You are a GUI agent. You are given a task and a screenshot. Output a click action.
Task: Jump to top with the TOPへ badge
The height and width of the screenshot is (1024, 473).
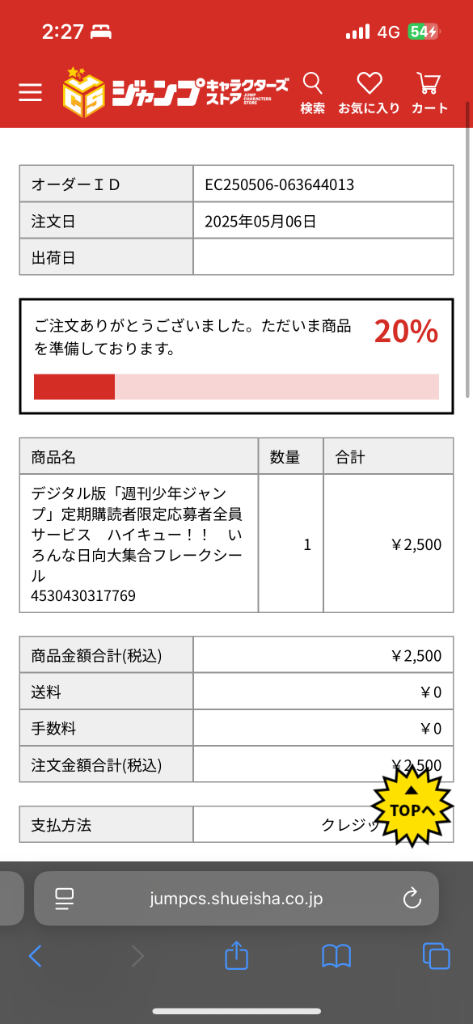[412, 807]
